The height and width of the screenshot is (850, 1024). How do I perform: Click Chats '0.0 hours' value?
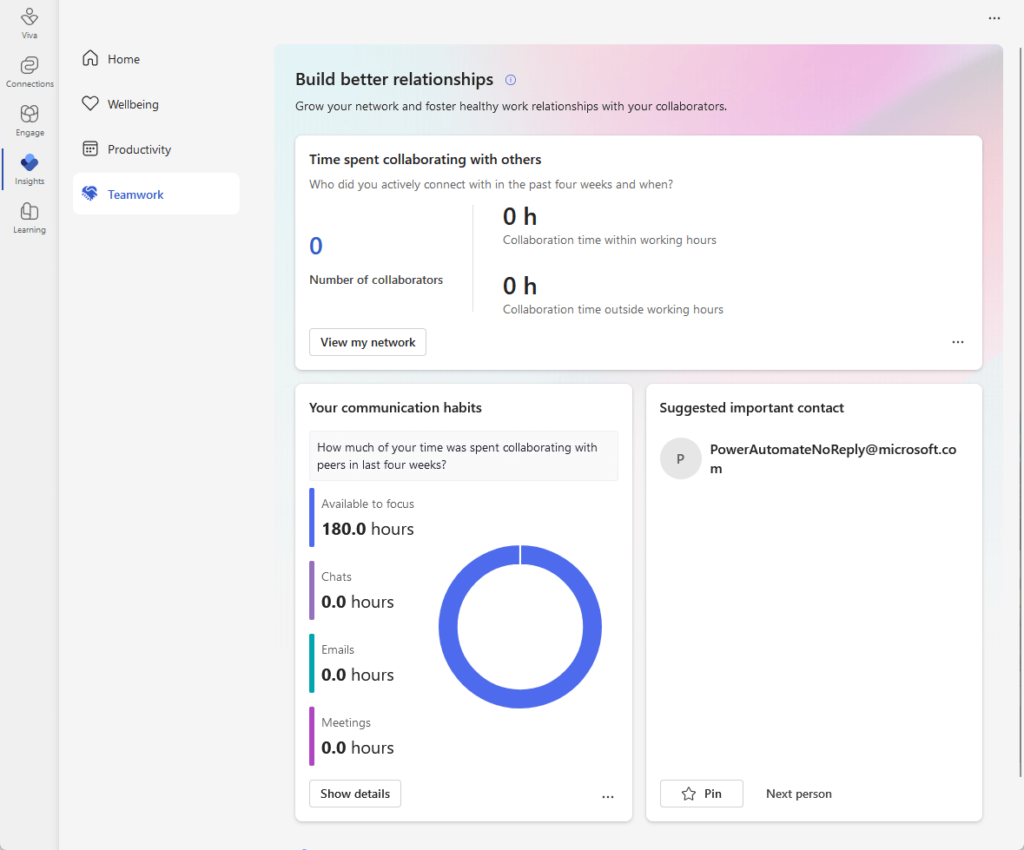click(357, 602)
